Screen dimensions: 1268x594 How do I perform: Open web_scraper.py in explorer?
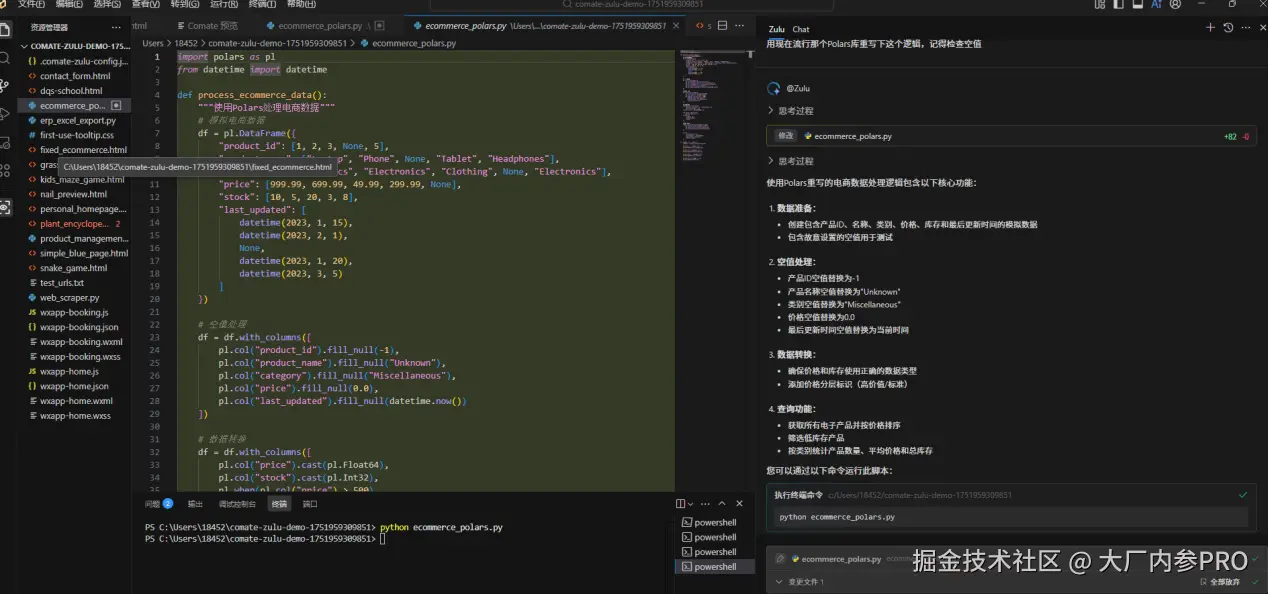point(69,298)
